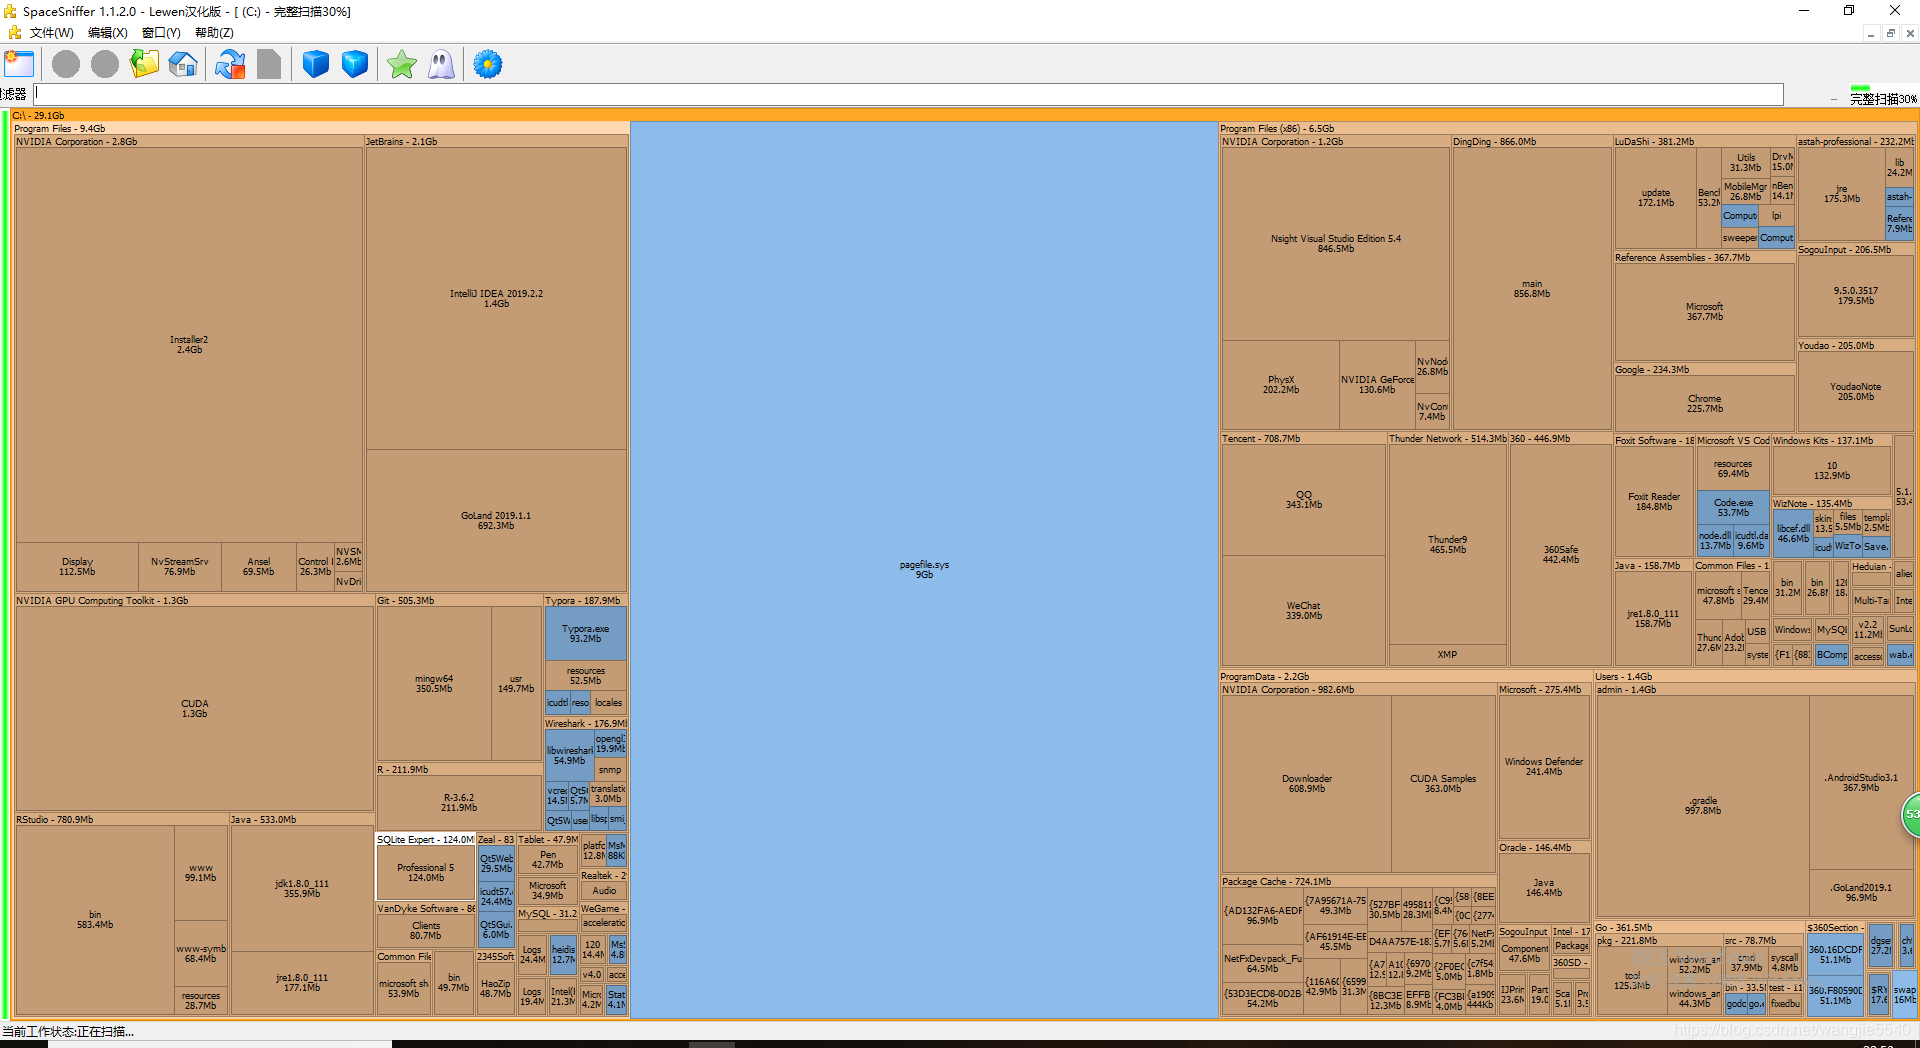The width and height of the screenshot is (1920, 1048).
Task: Select the highlighted Professional 5 124.0Mb block
Action: [426, 873]
